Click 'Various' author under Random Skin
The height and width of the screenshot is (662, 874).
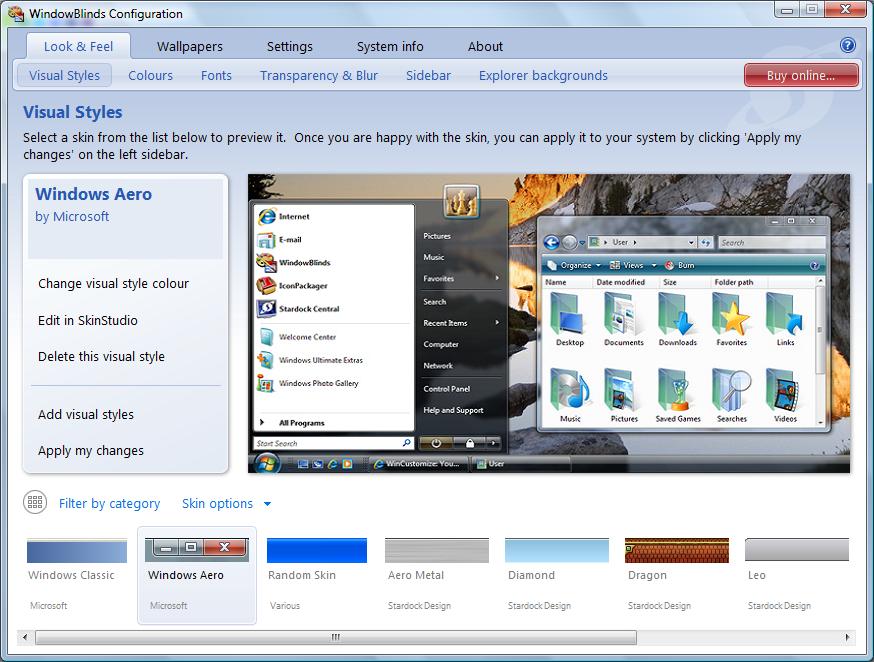[x=285, y=606]
